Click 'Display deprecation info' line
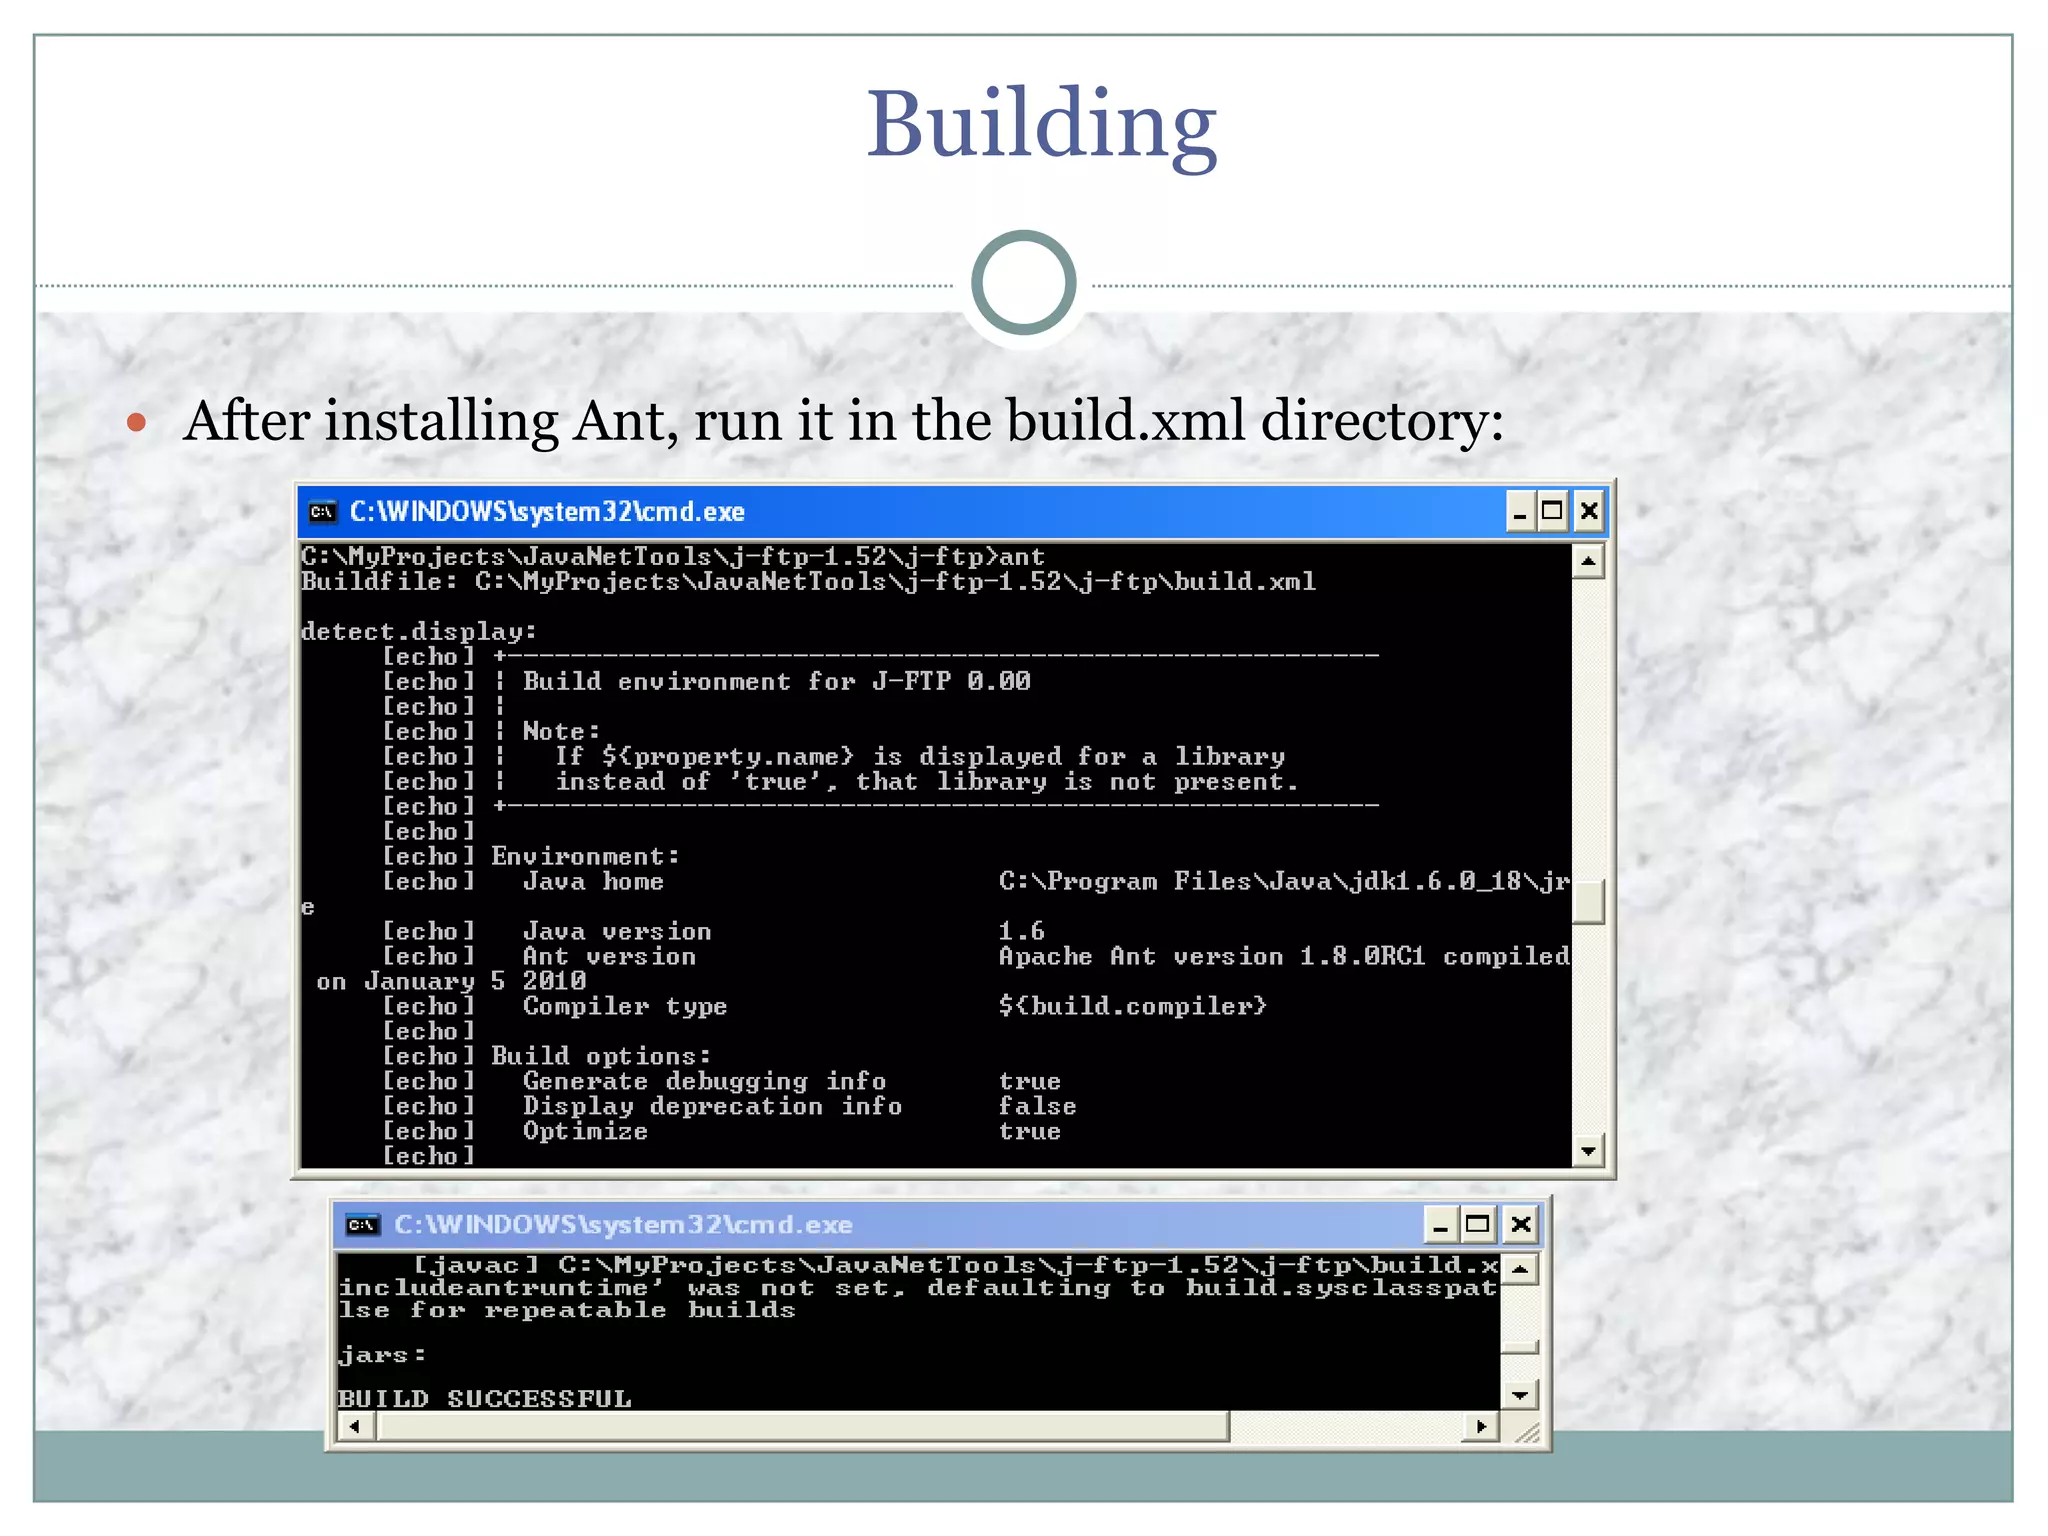Screen dimensions: 2048x1536 click(x=712, y=1107)
